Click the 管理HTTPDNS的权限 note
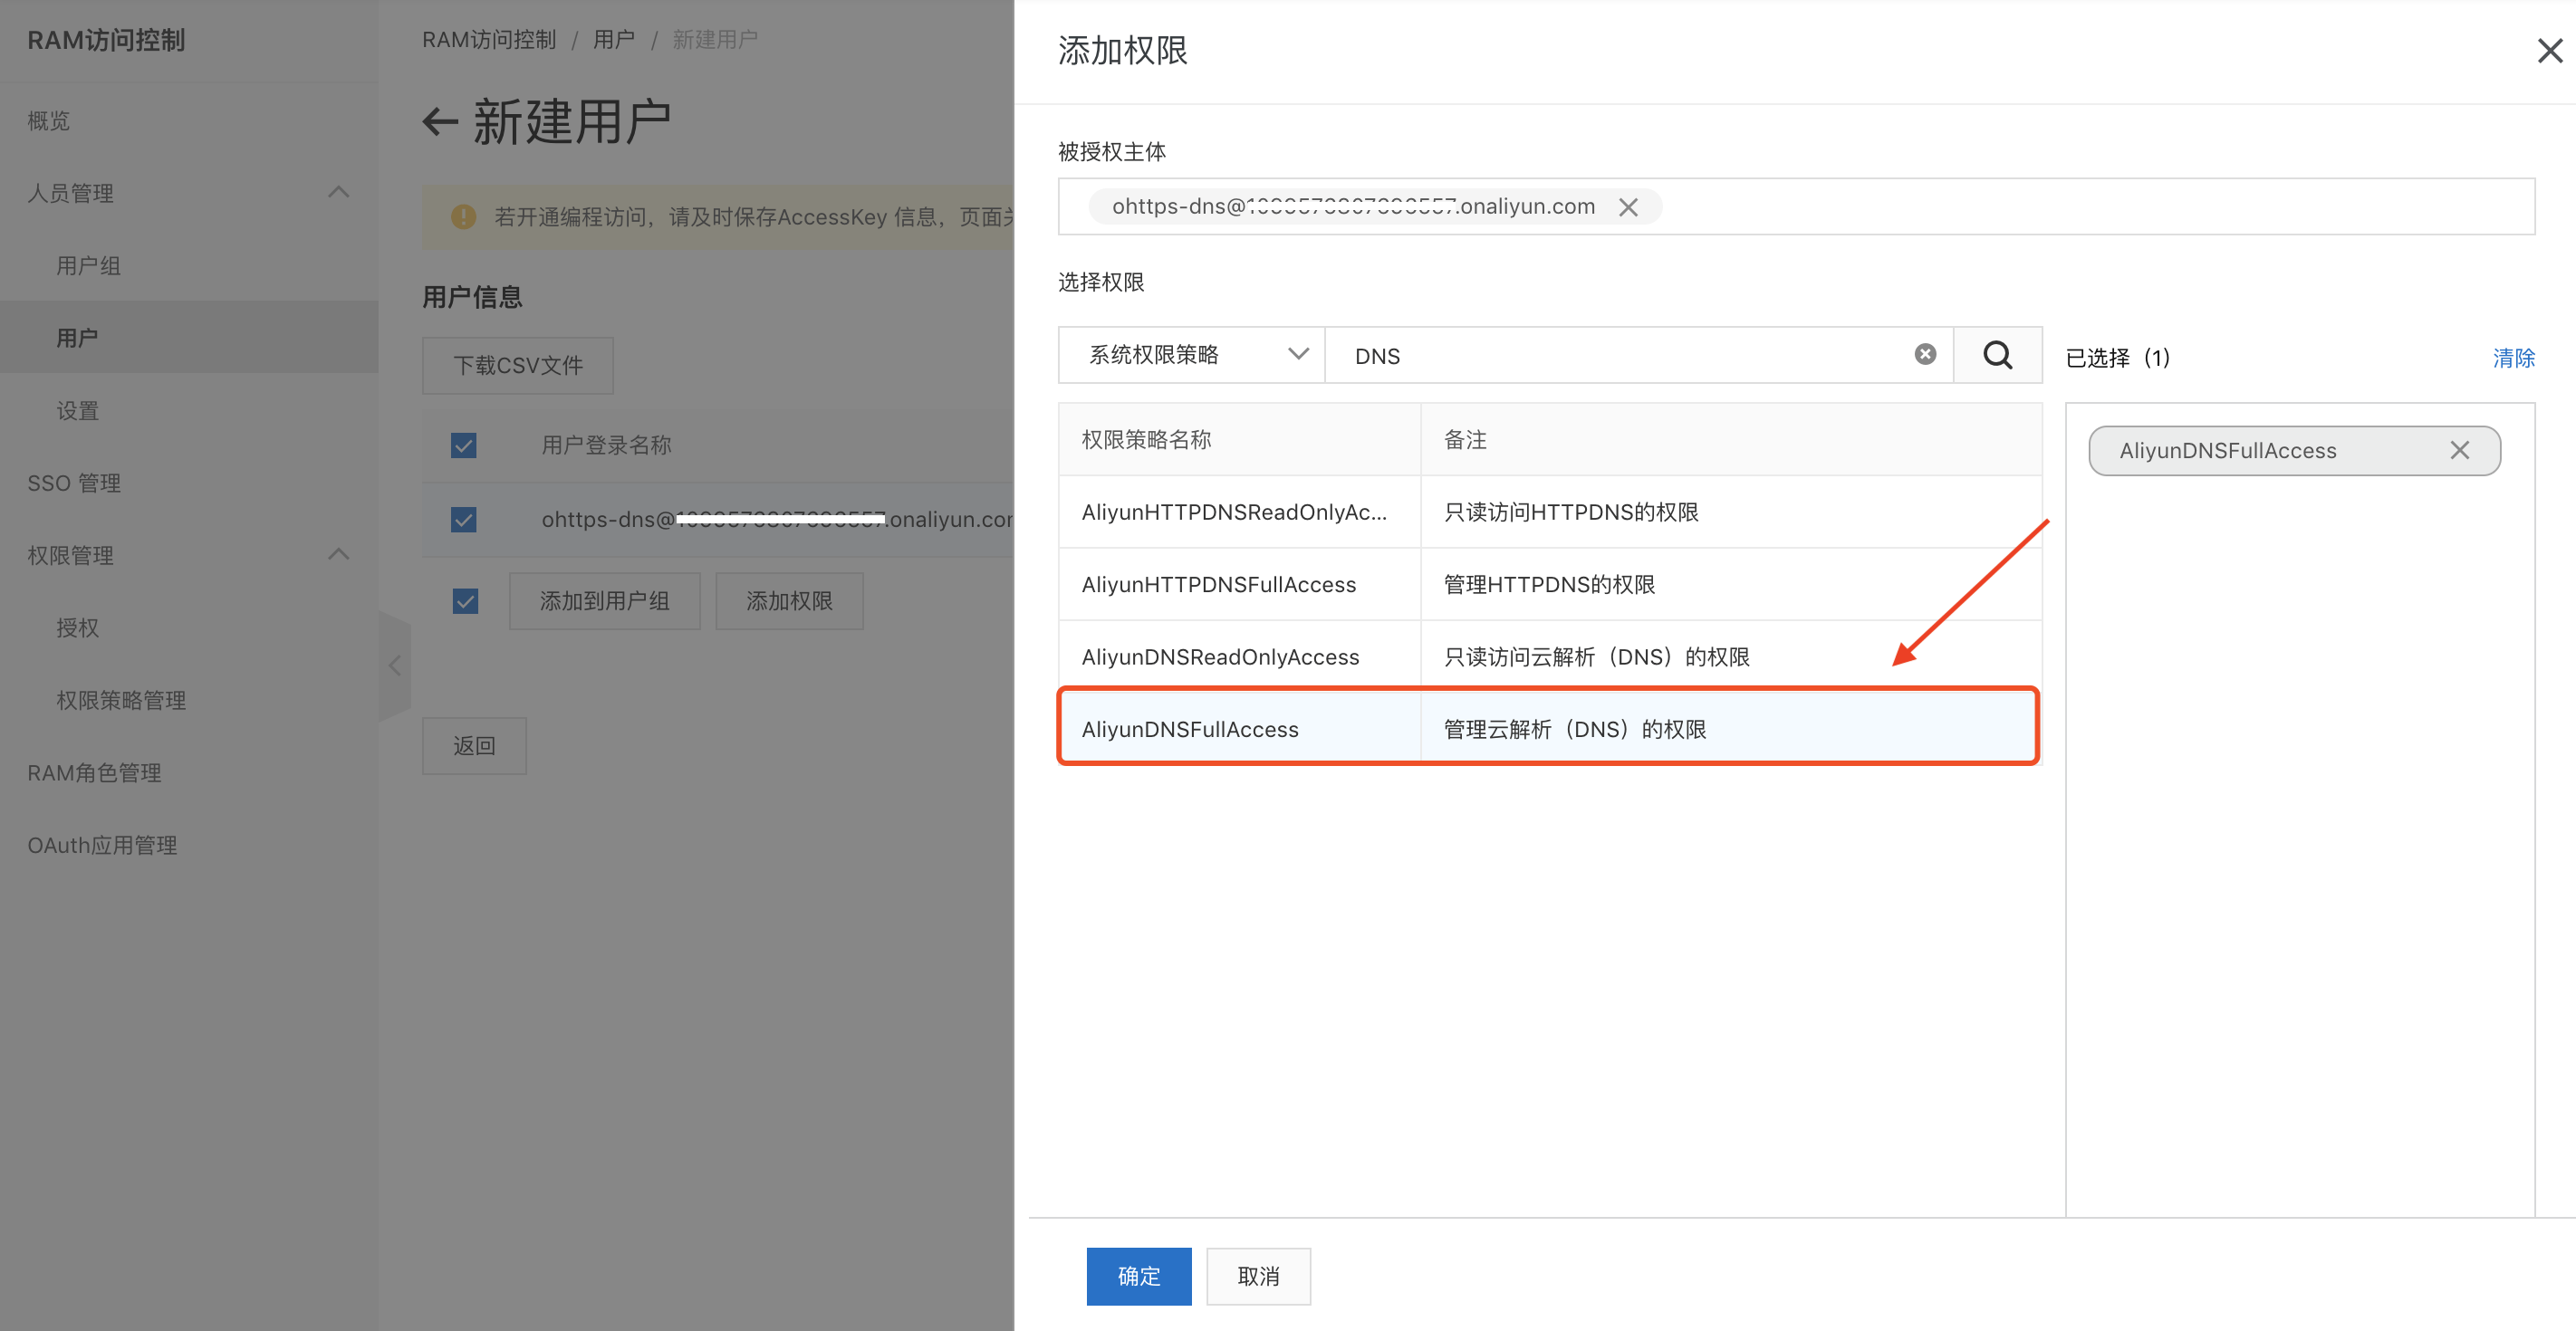 click(x=1549, y=585)
